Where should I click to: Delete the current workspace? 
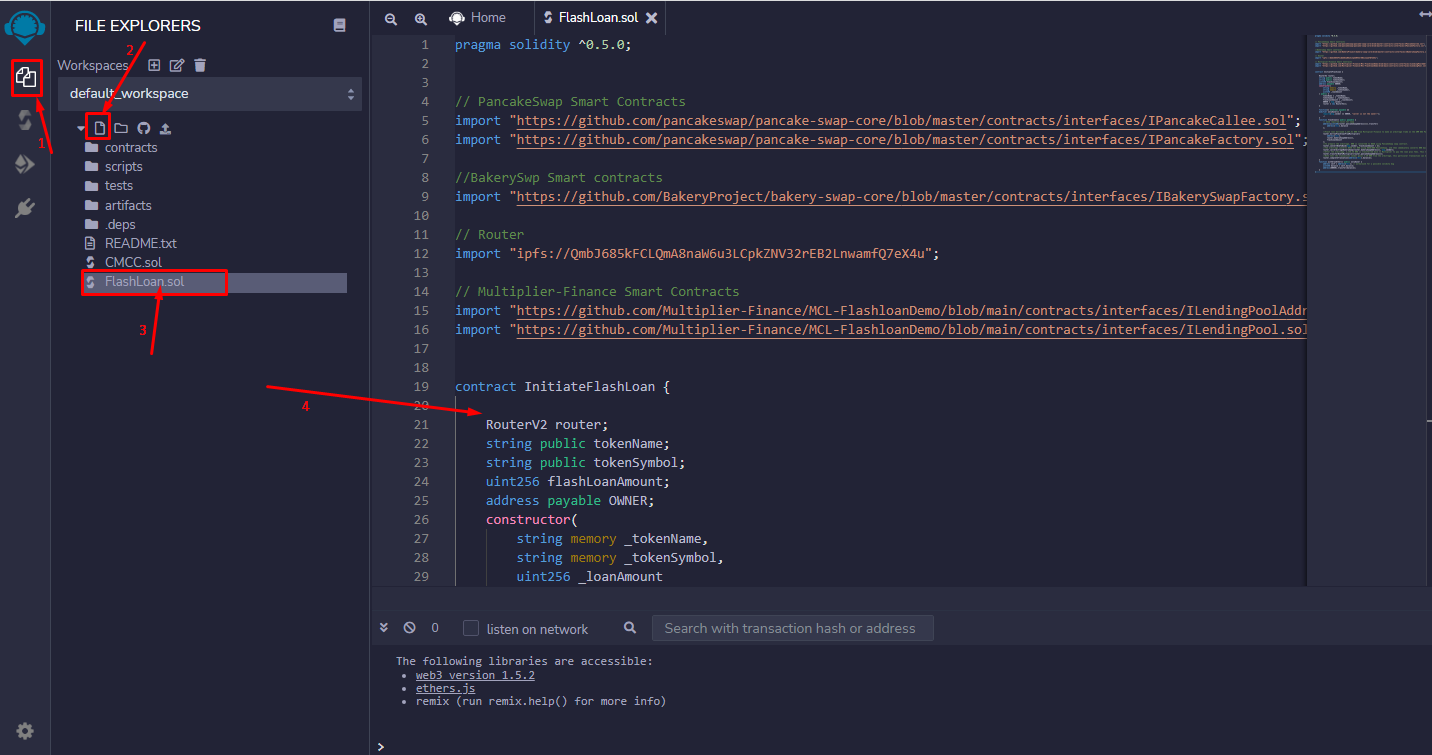click(x=200, y=65)
